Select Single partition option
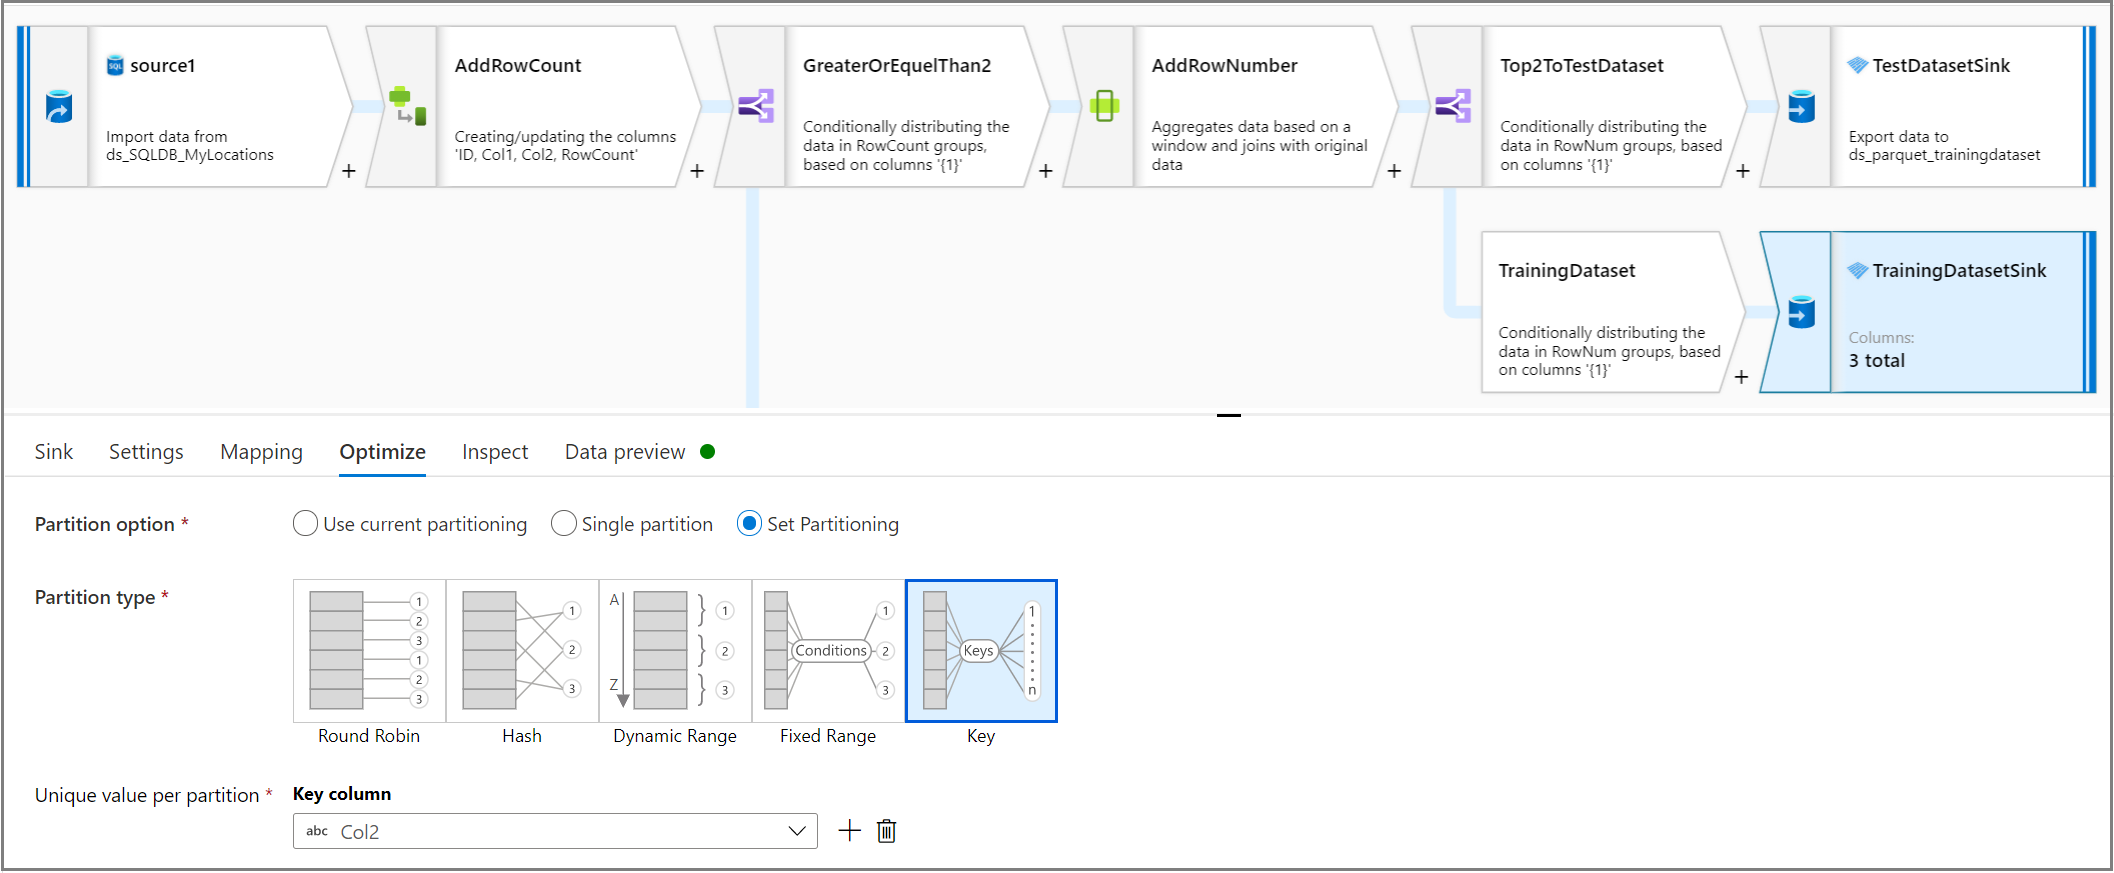 click(564, 524)
